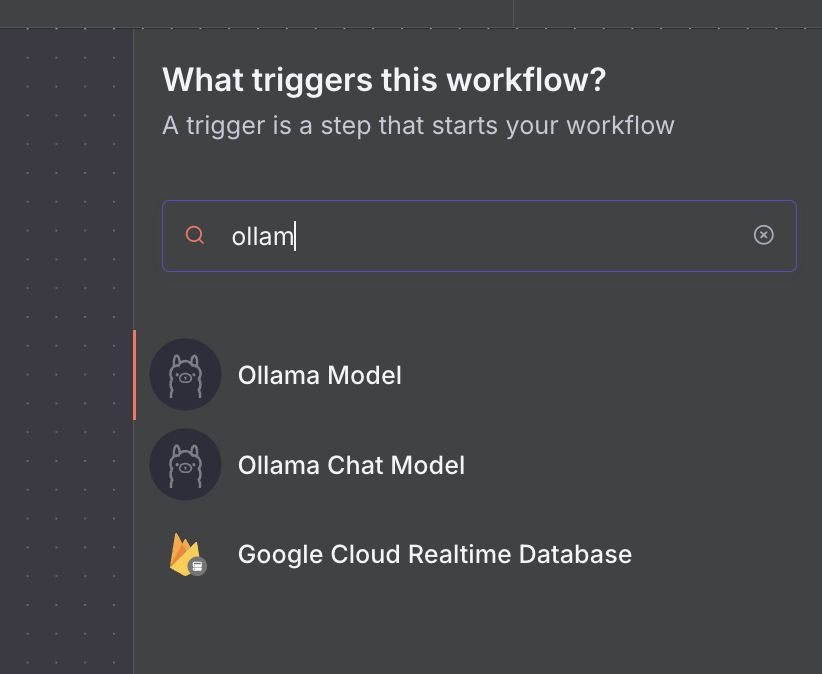822x674 pixels.
Task: Click the dotted workflow canvas background
Action: coord(65,400)
